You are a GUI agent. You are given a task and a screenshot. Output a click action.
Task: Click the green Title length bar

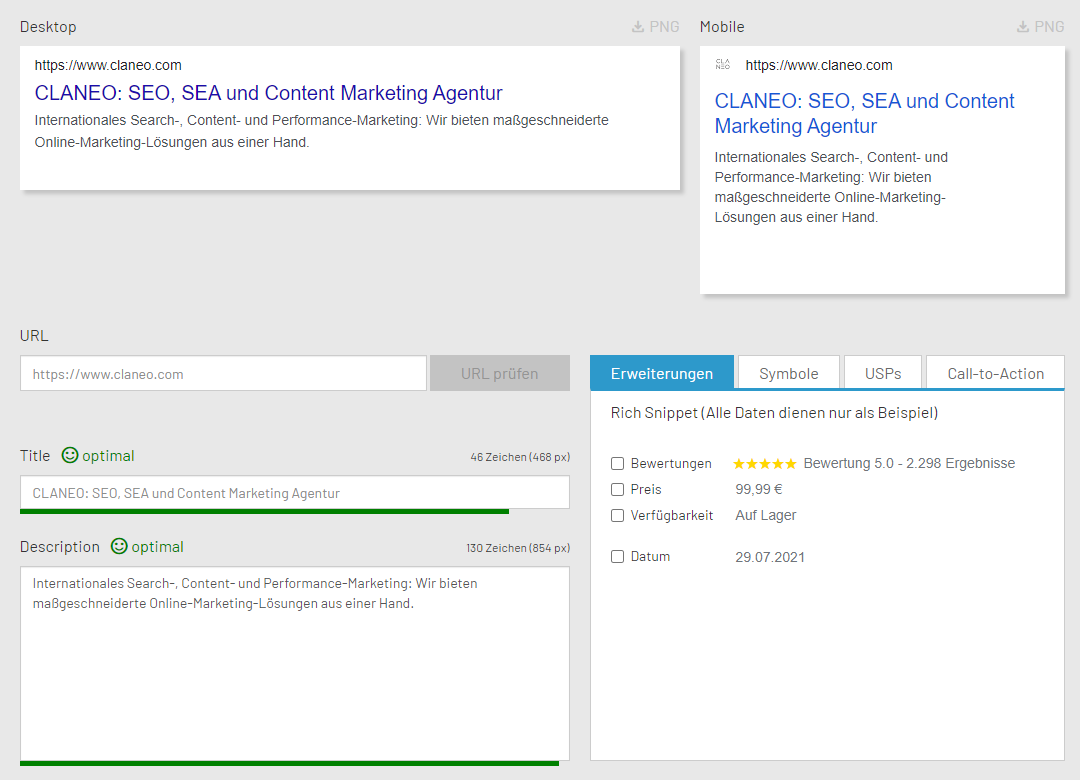tap(264, 511)
